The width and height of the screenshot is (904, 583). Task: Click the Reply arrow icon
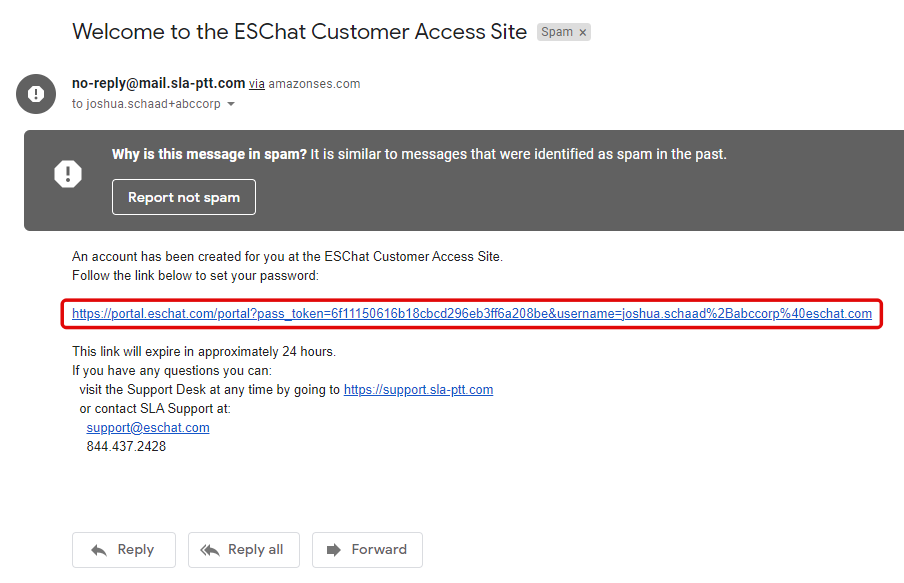99,550
